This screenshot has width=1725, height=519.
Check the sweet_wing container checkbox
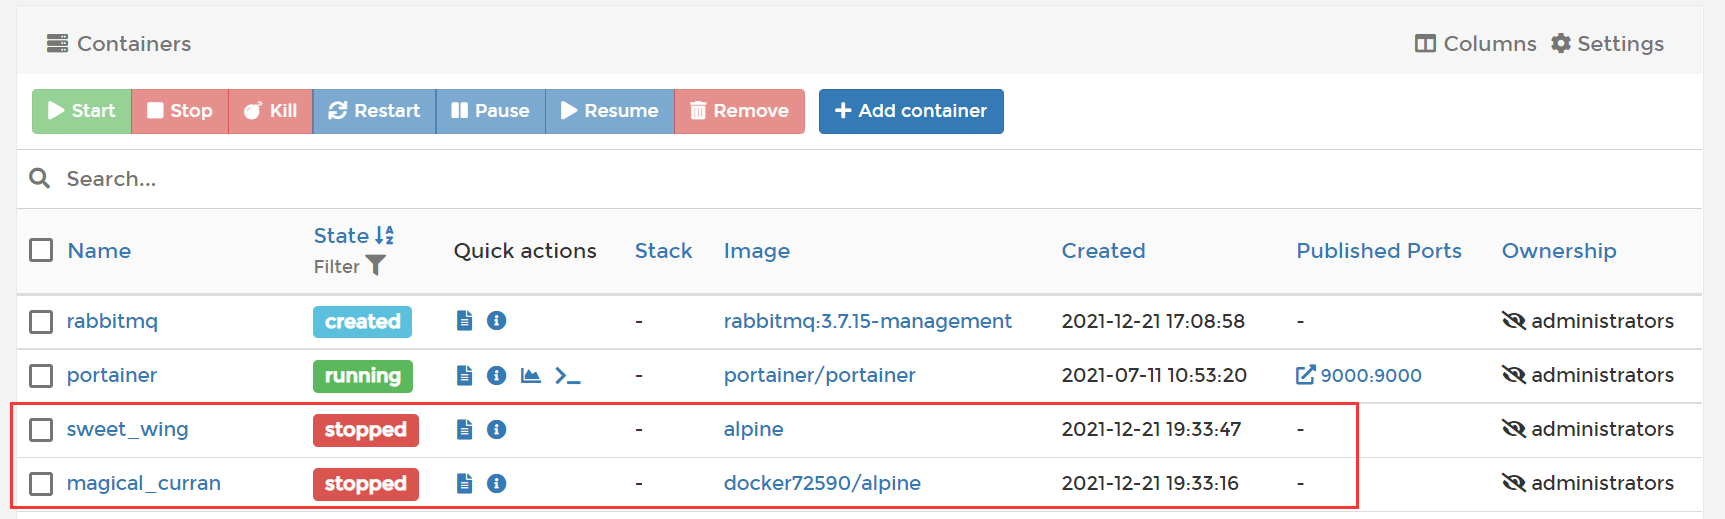[x=41, y=429]
